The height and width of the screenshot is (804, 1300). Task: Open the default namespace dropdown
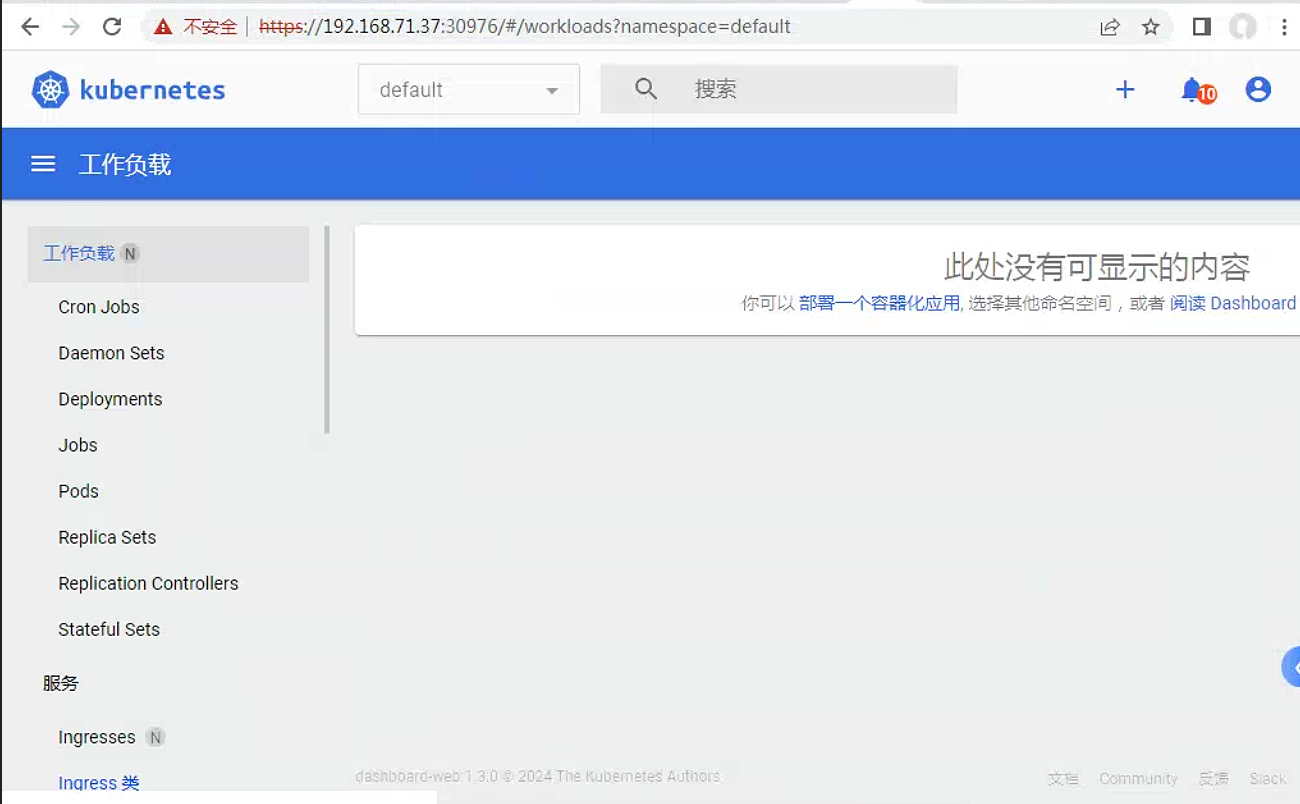pyautogui.click(x=469, y=89)
